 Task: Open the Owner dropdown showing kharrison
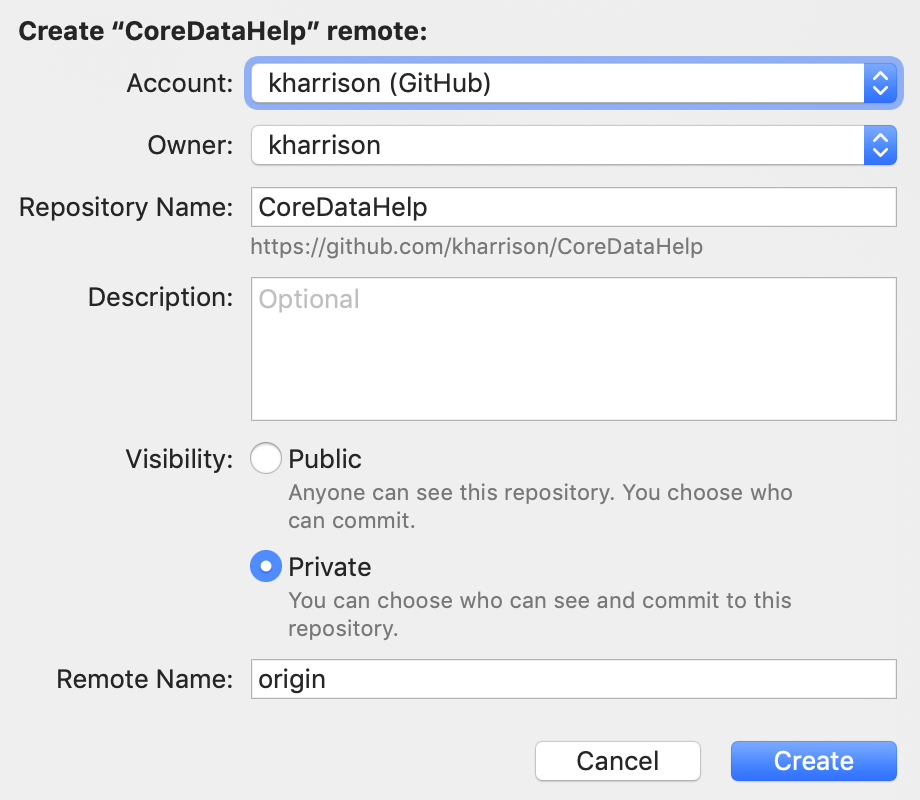[556, 145]
